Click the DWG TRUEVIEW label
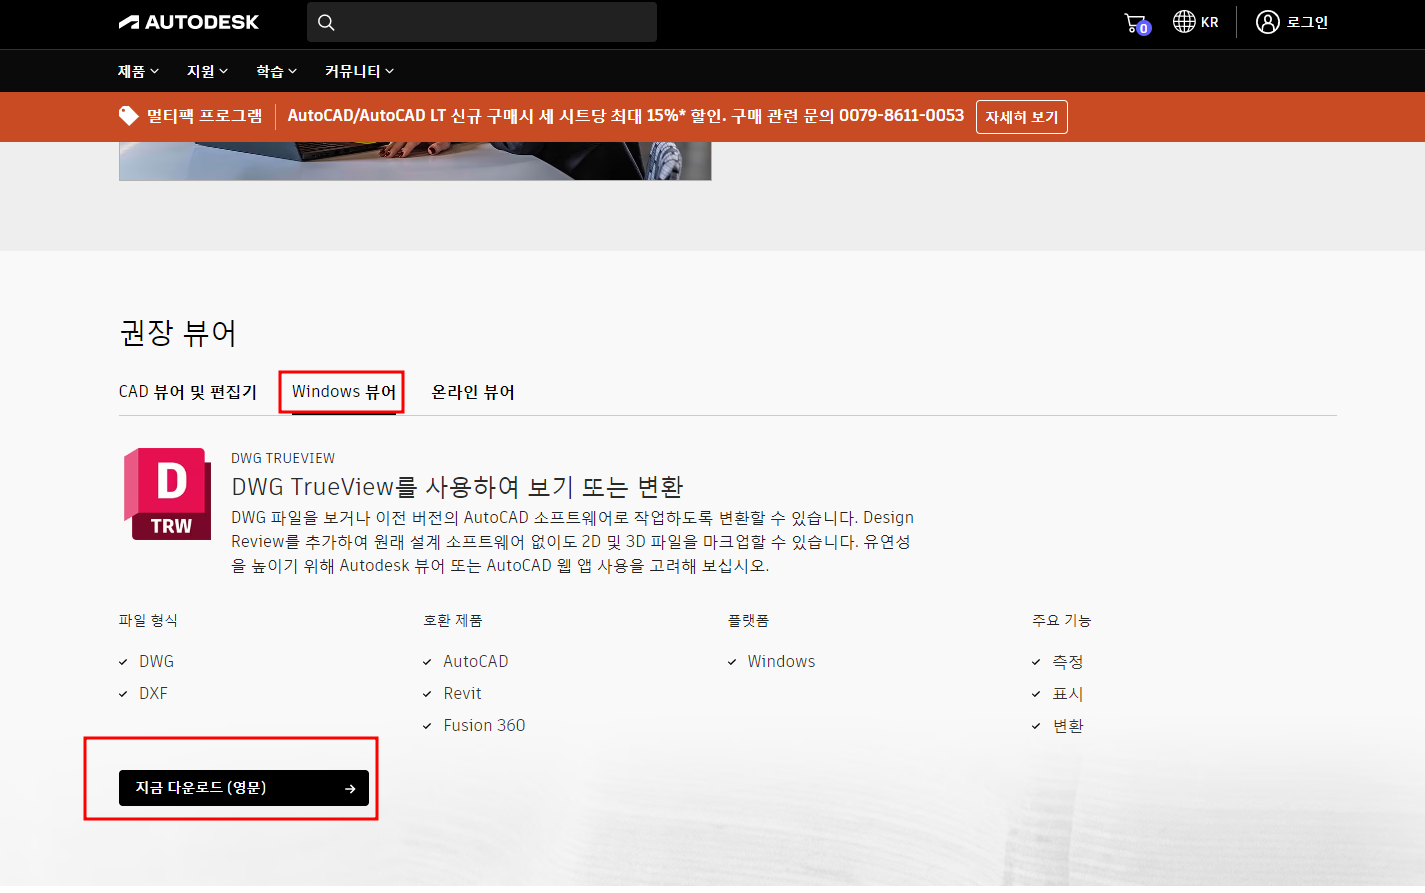Screen dimensions: 1425x893 click(283, 458)
